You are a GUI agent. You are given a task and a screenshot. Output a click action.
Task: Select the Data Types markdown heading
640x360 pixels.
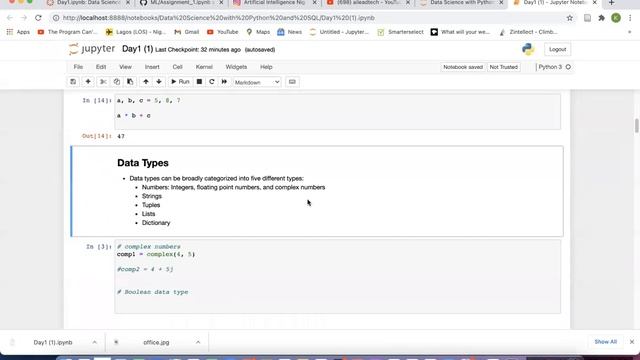tap(143, 163)
